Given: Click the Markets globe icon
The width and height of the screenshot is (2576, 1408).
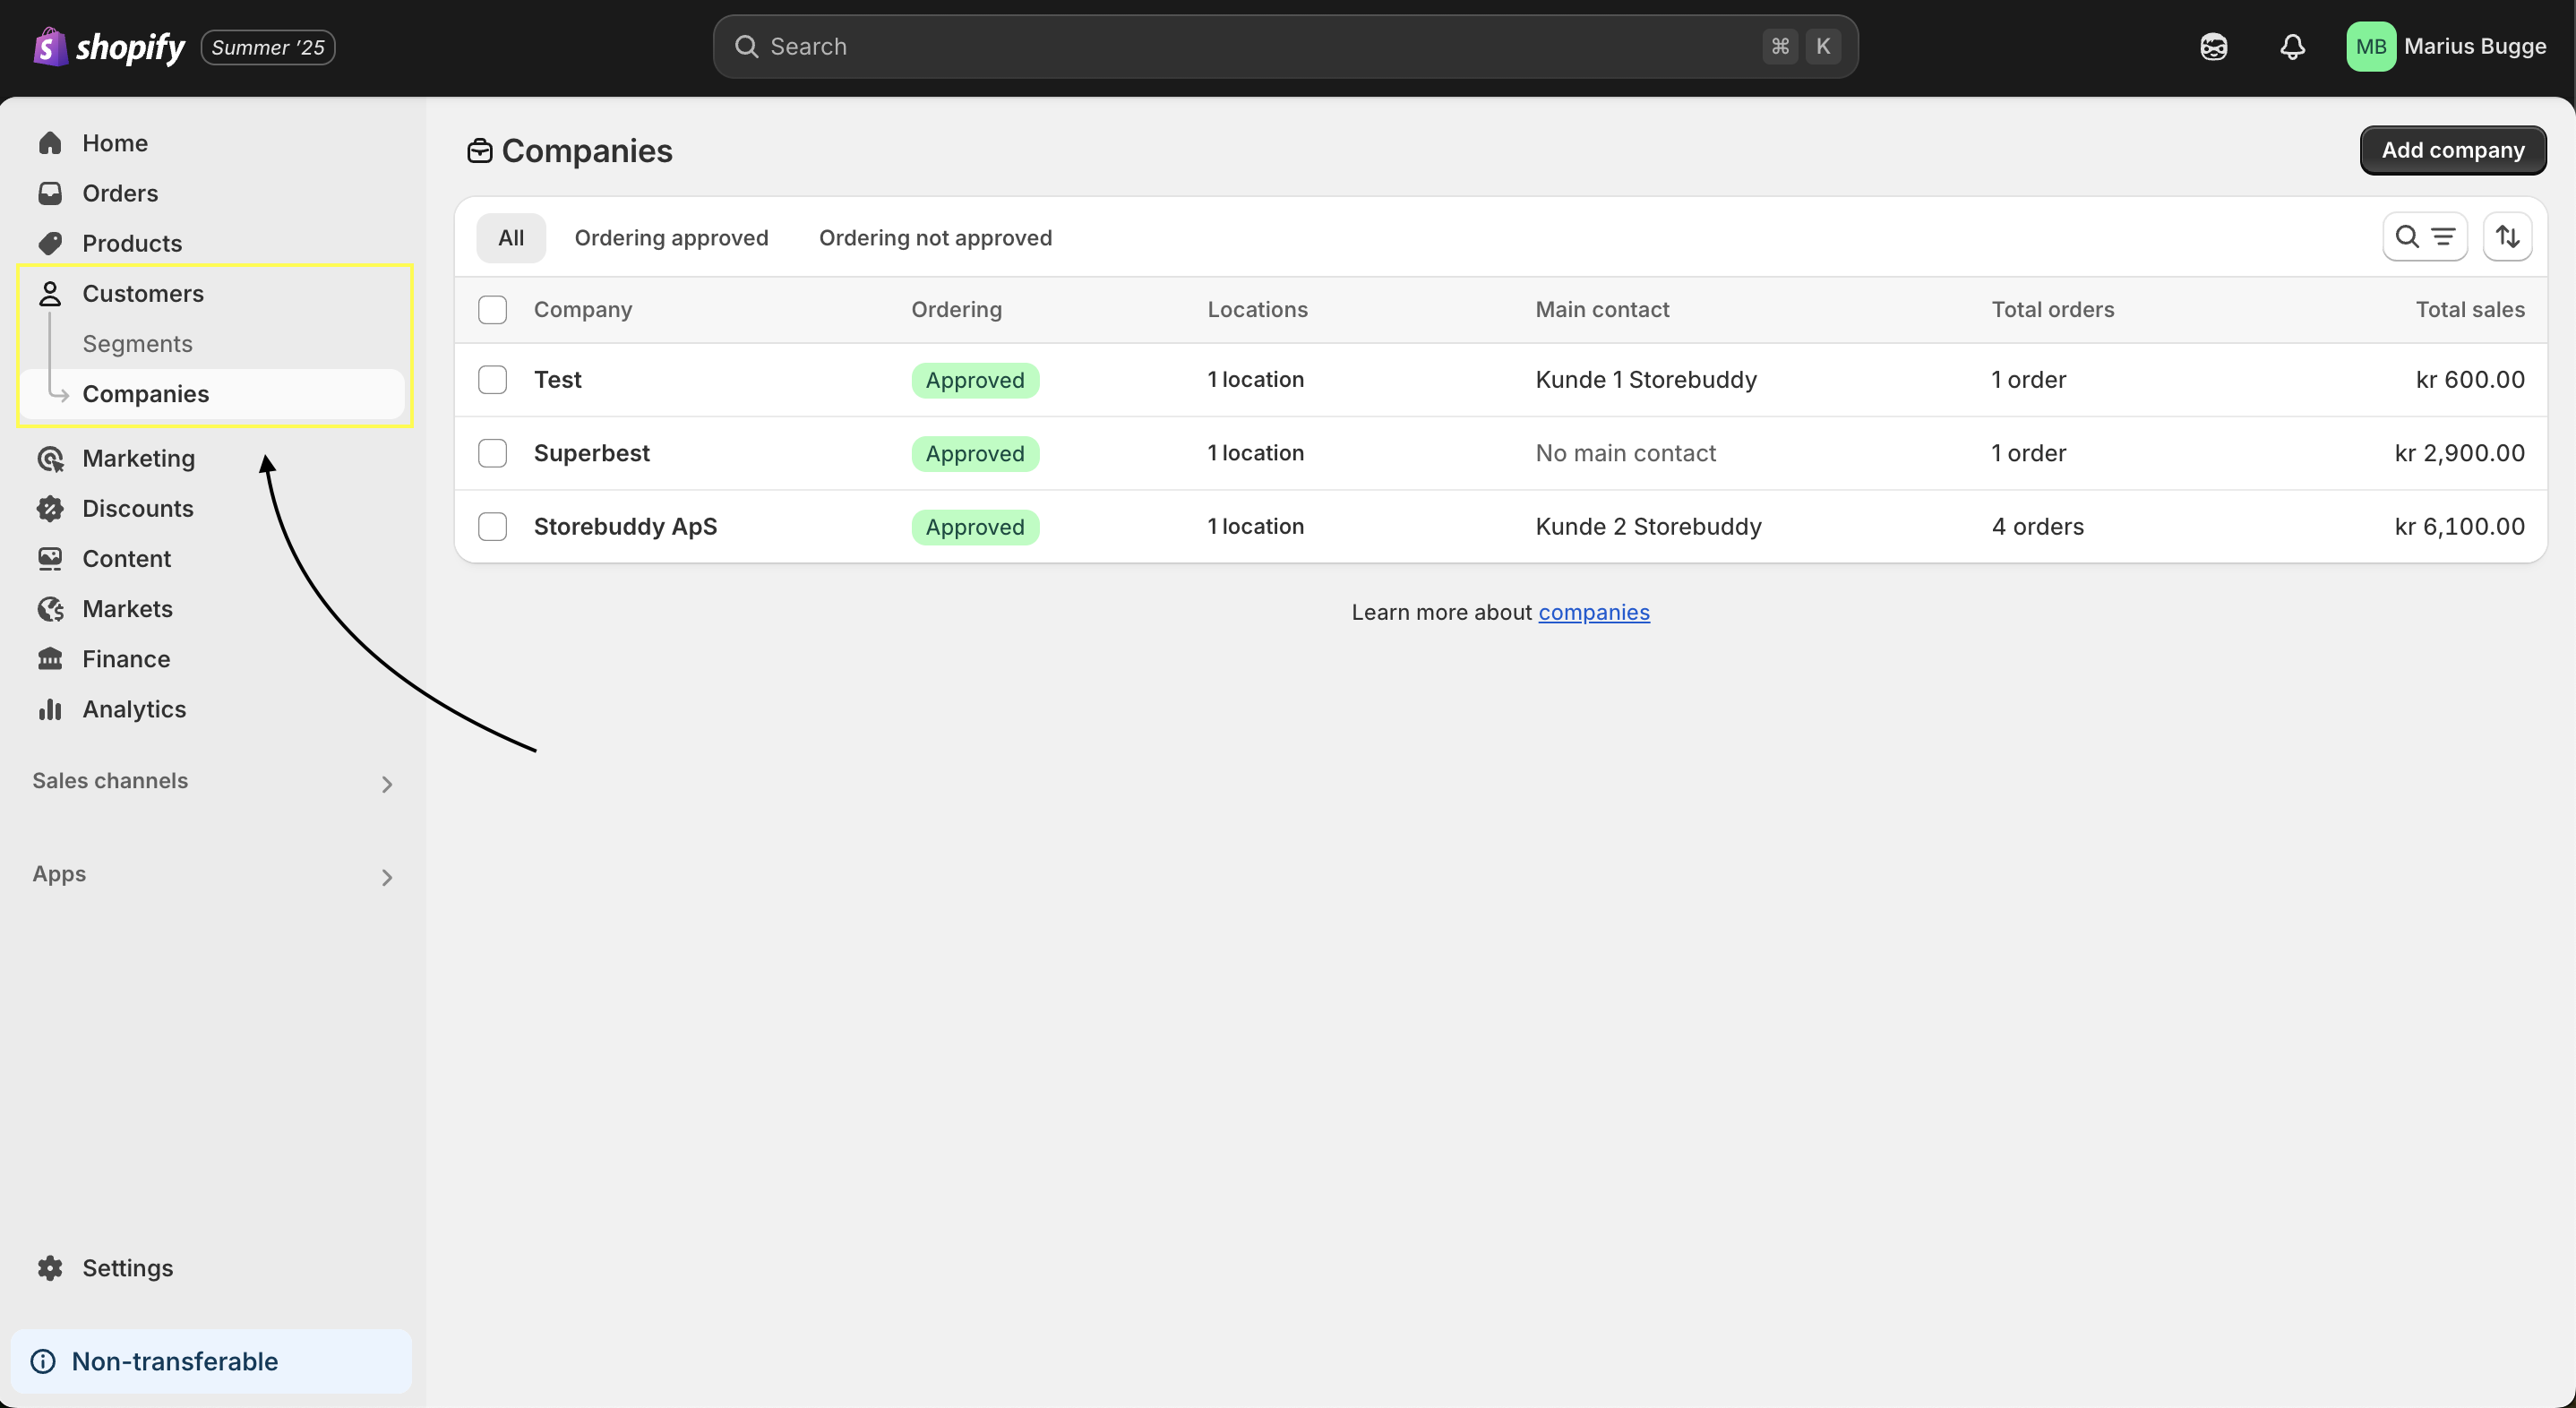Looking at the screenshot, I should click(50, 608).
